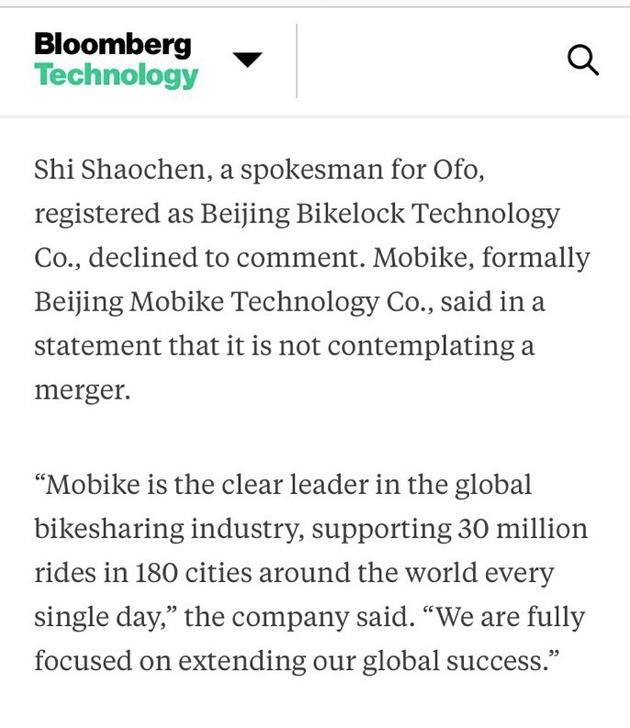Click the word Ofo in first paragraph
This screenshot has width=630, height=728.
click(x=456, y=169)
